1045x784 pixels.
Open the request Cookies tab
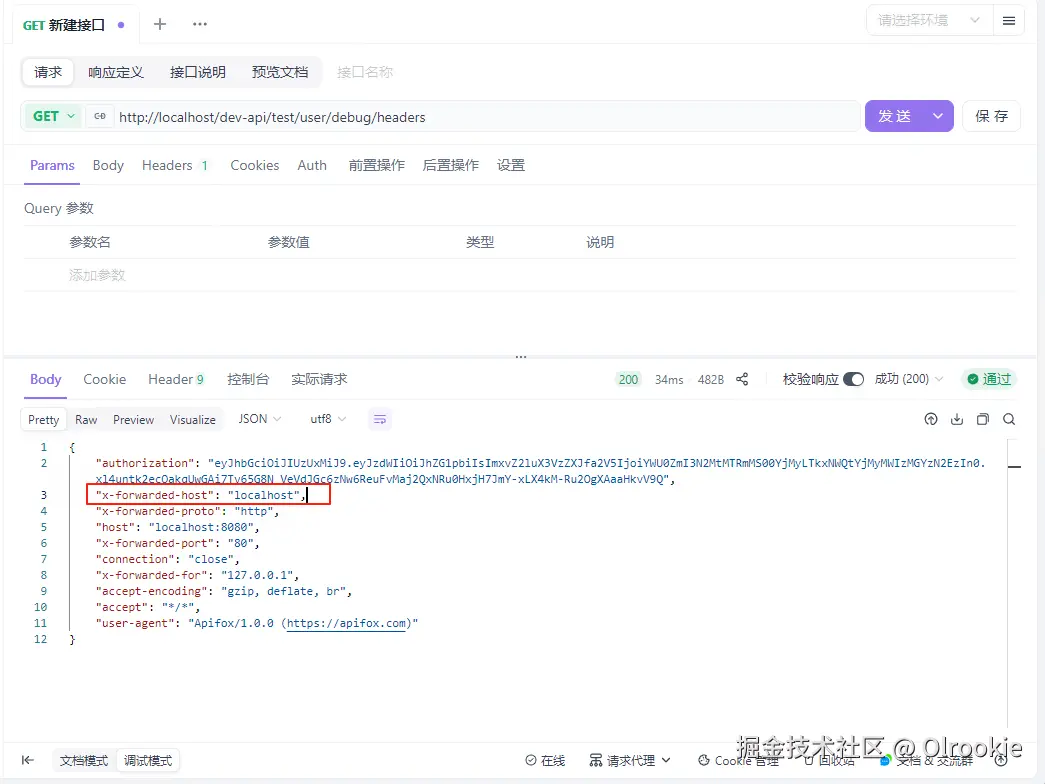(x=255, y=165)
